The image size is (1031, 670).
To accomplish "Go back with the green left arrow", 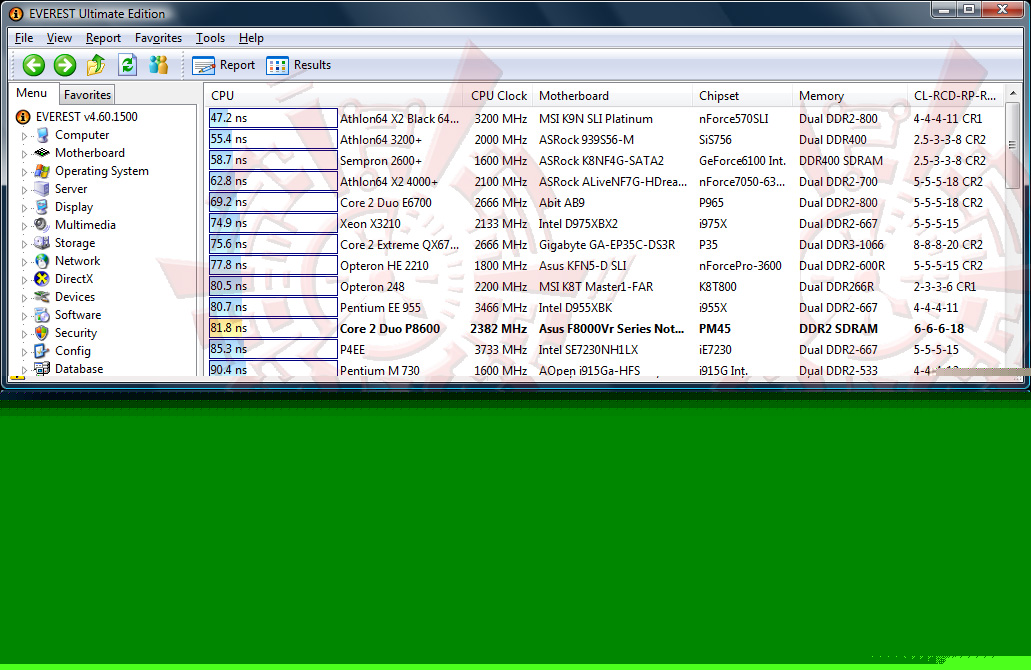I will tap(34, 65).
